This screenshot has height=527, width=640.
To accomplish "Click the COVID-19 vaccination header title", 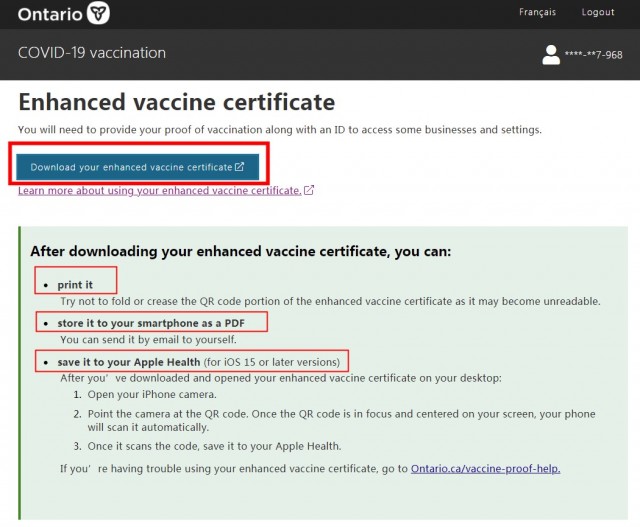I will [x=92, y=53].
